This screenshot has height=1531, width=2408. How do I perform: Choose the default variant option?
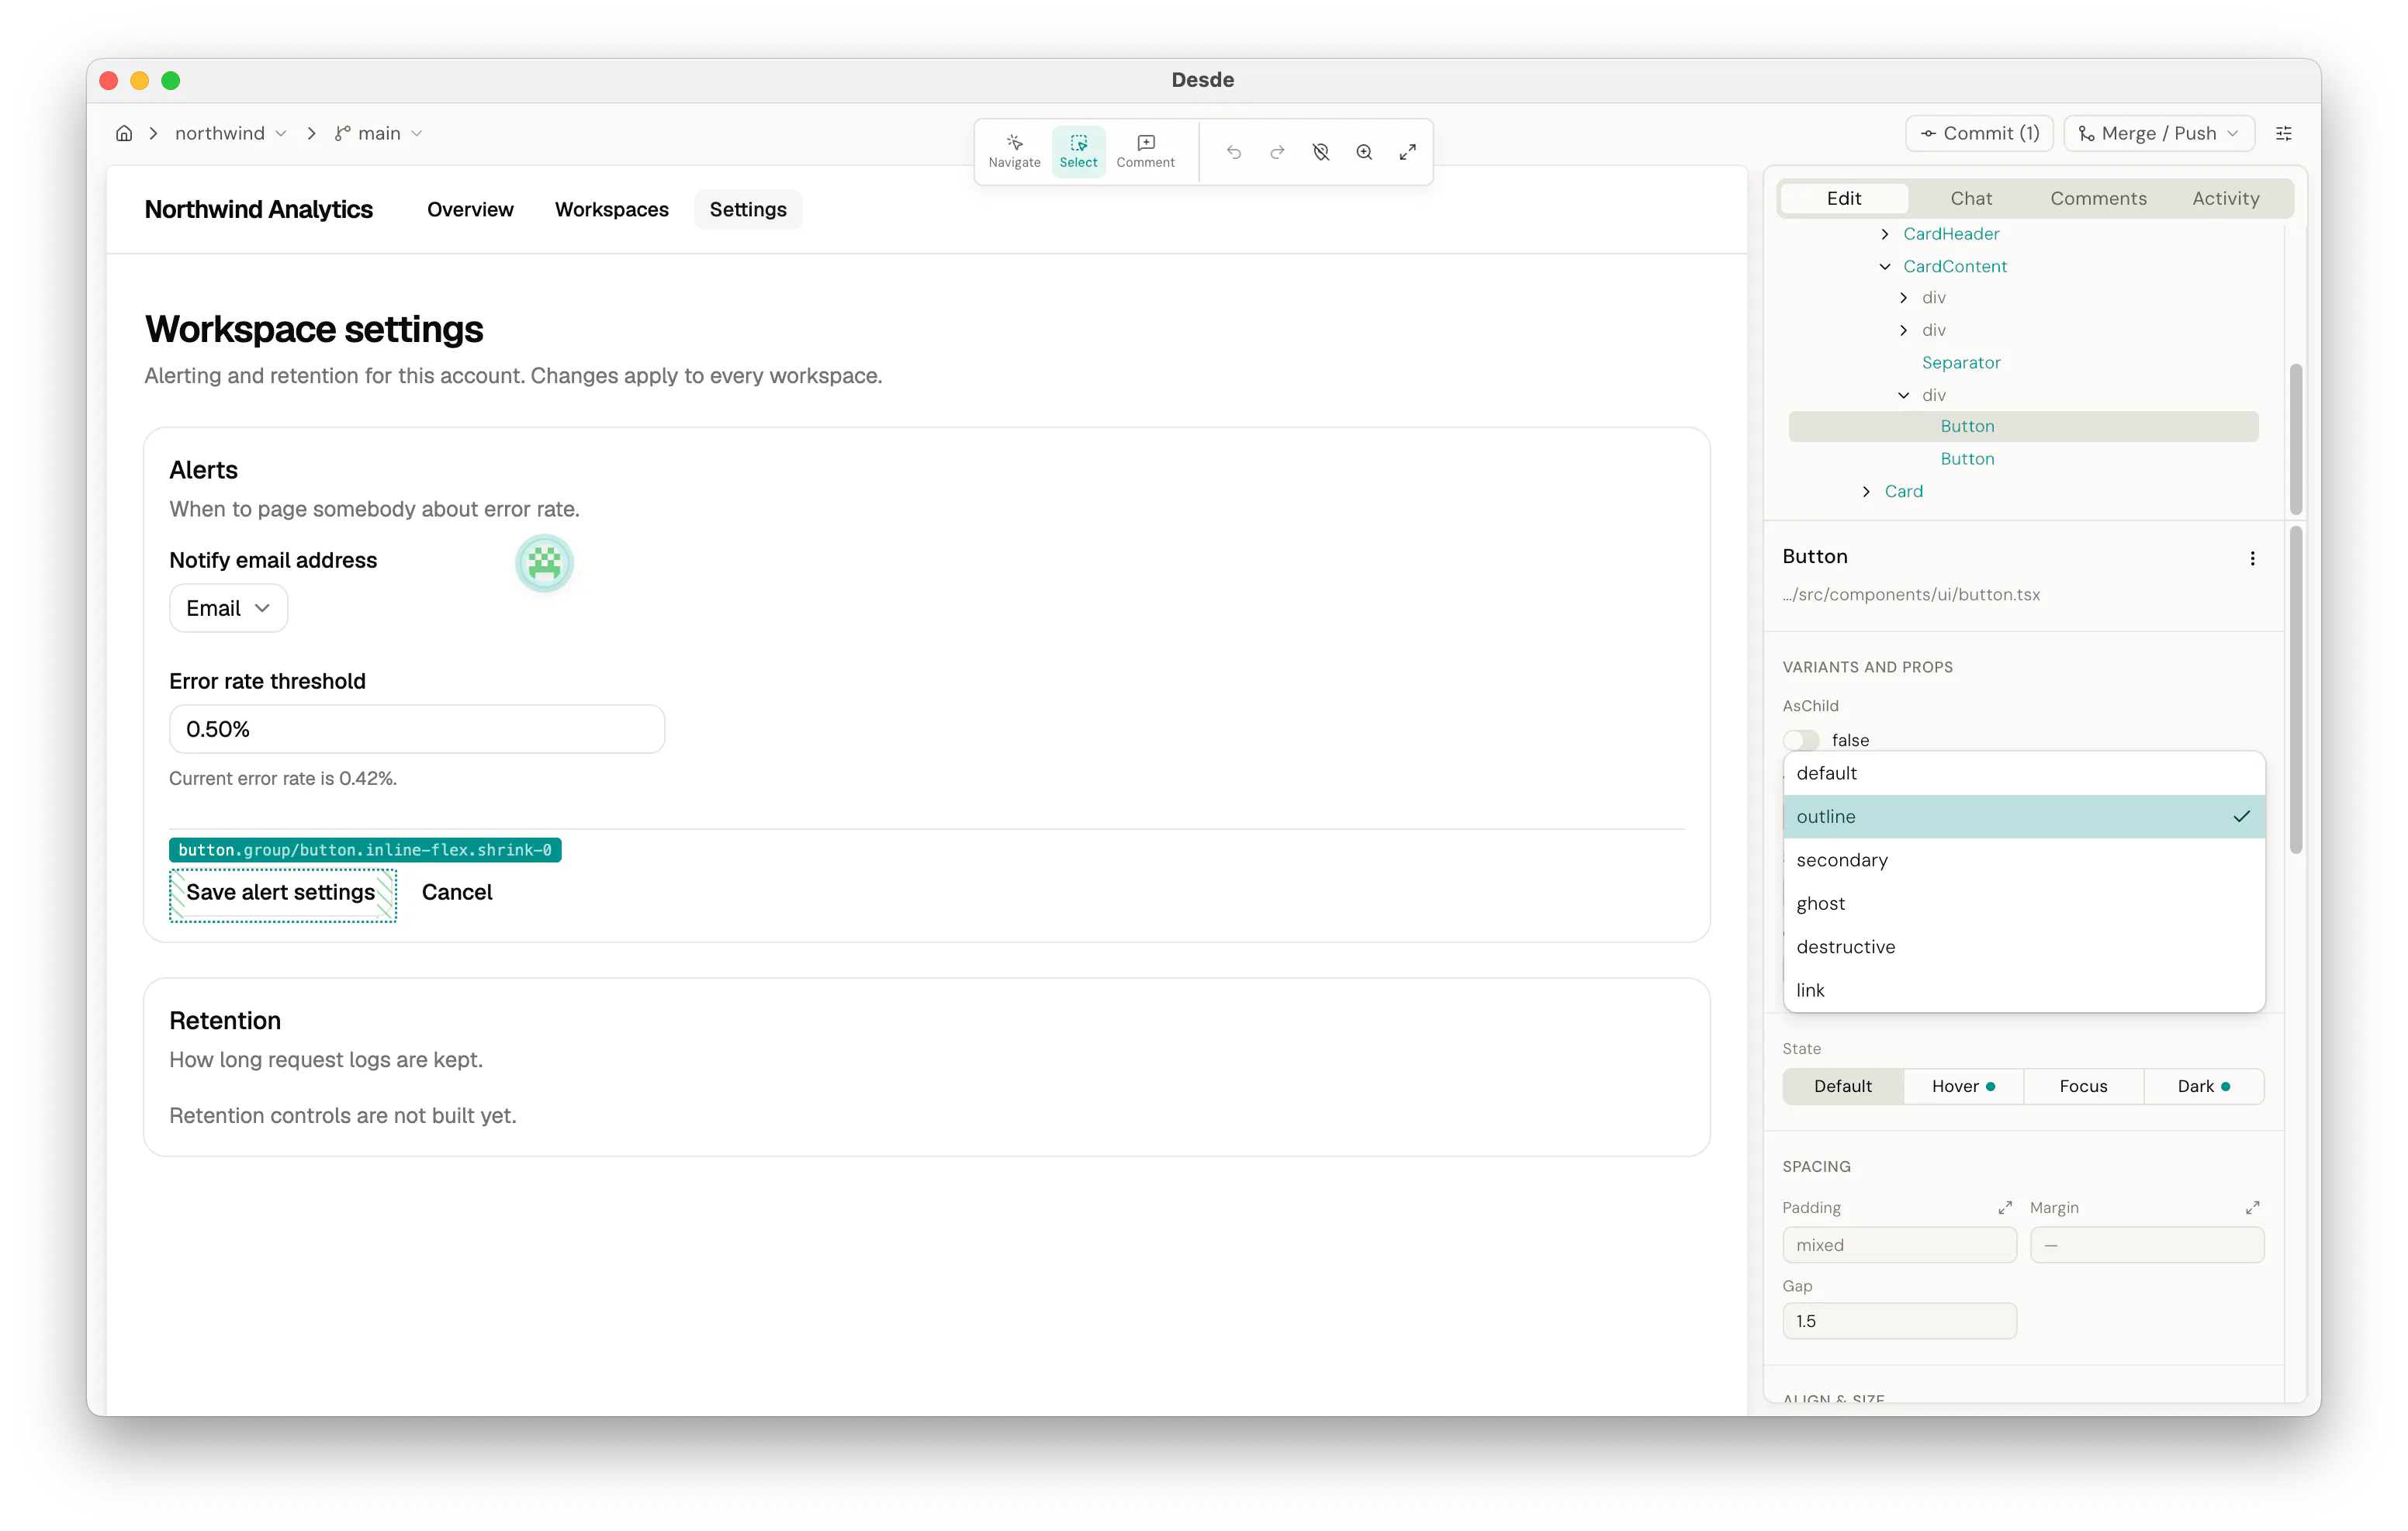2023,773
